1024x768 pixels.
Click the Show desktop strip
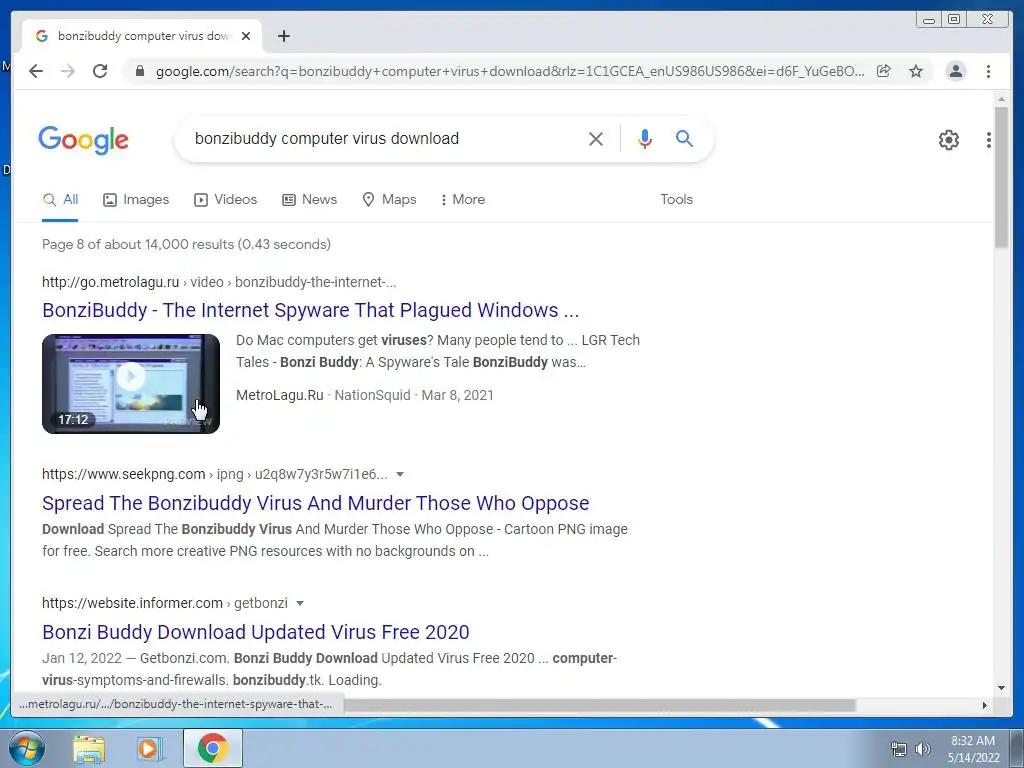[1019, 749]
